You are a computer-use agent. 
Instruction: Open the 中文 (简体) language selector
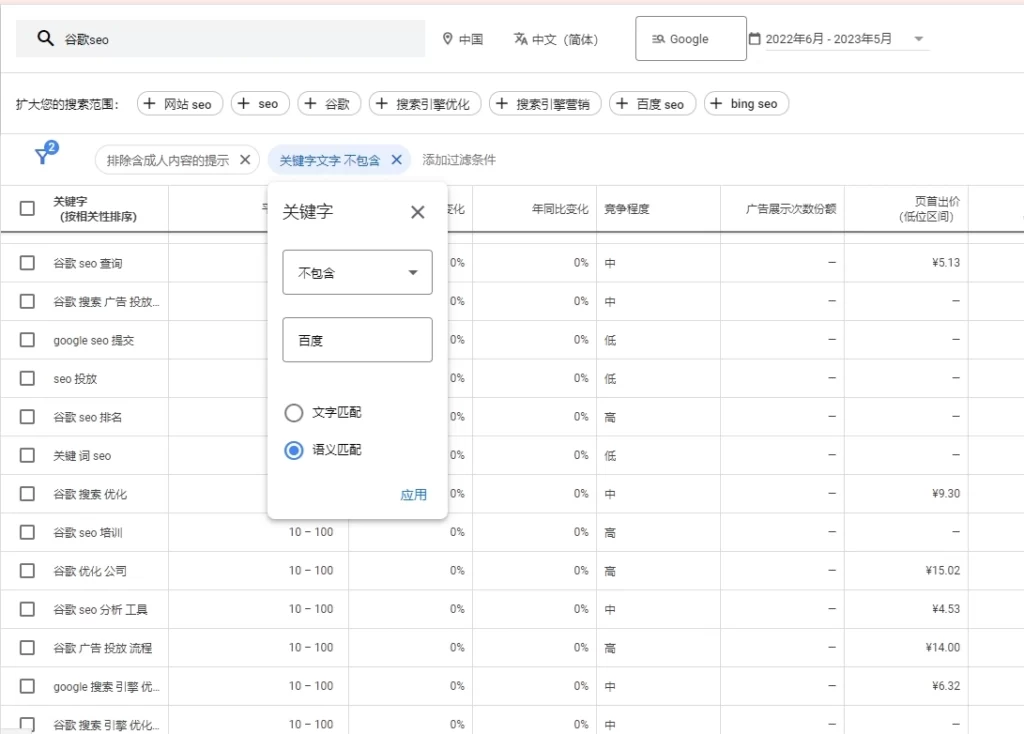pyautogui.click(x=556, y=39)
